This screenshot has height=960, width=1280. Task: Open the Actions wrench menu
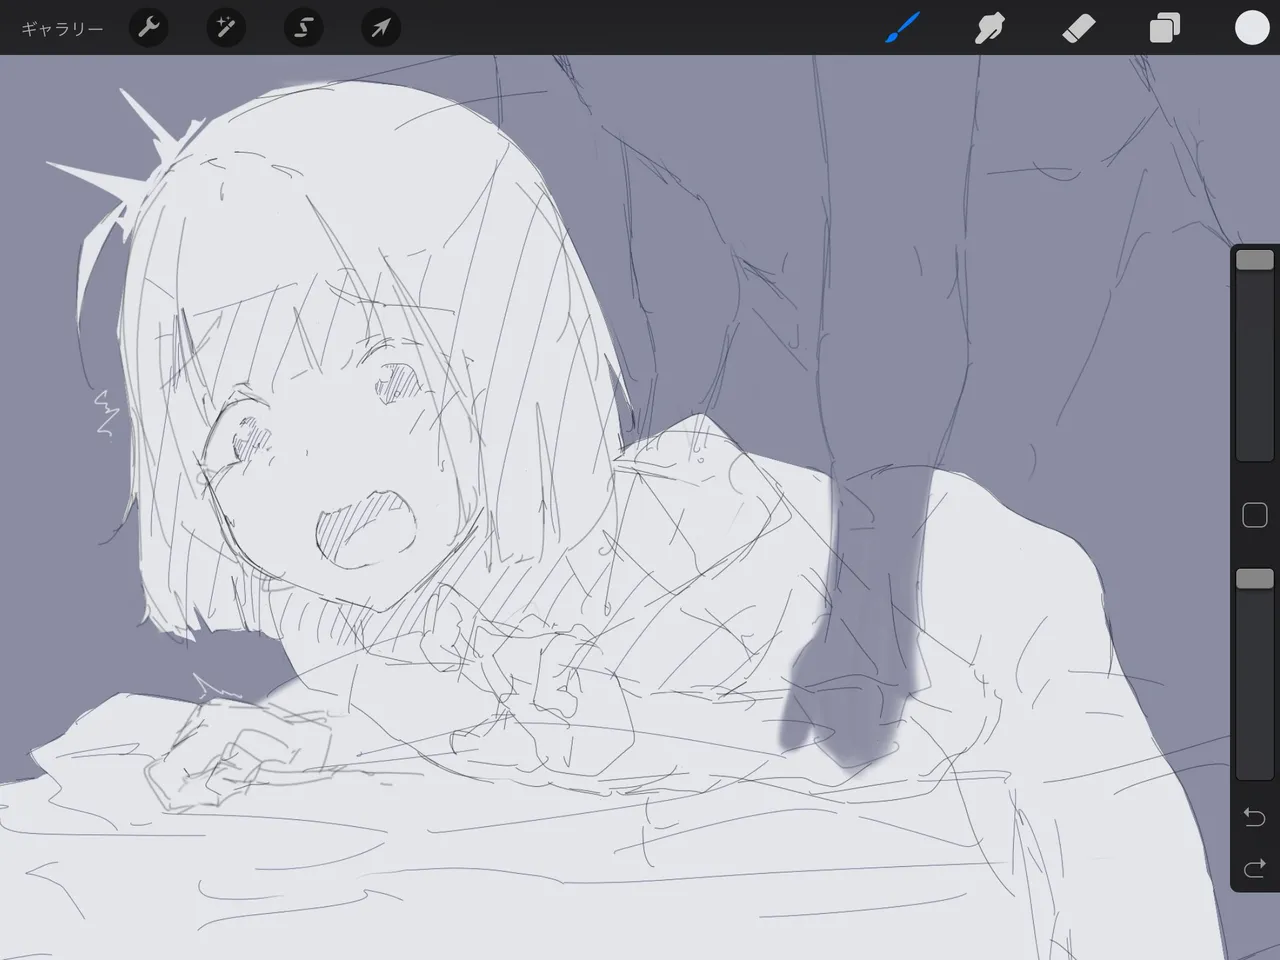coord(148,28)
